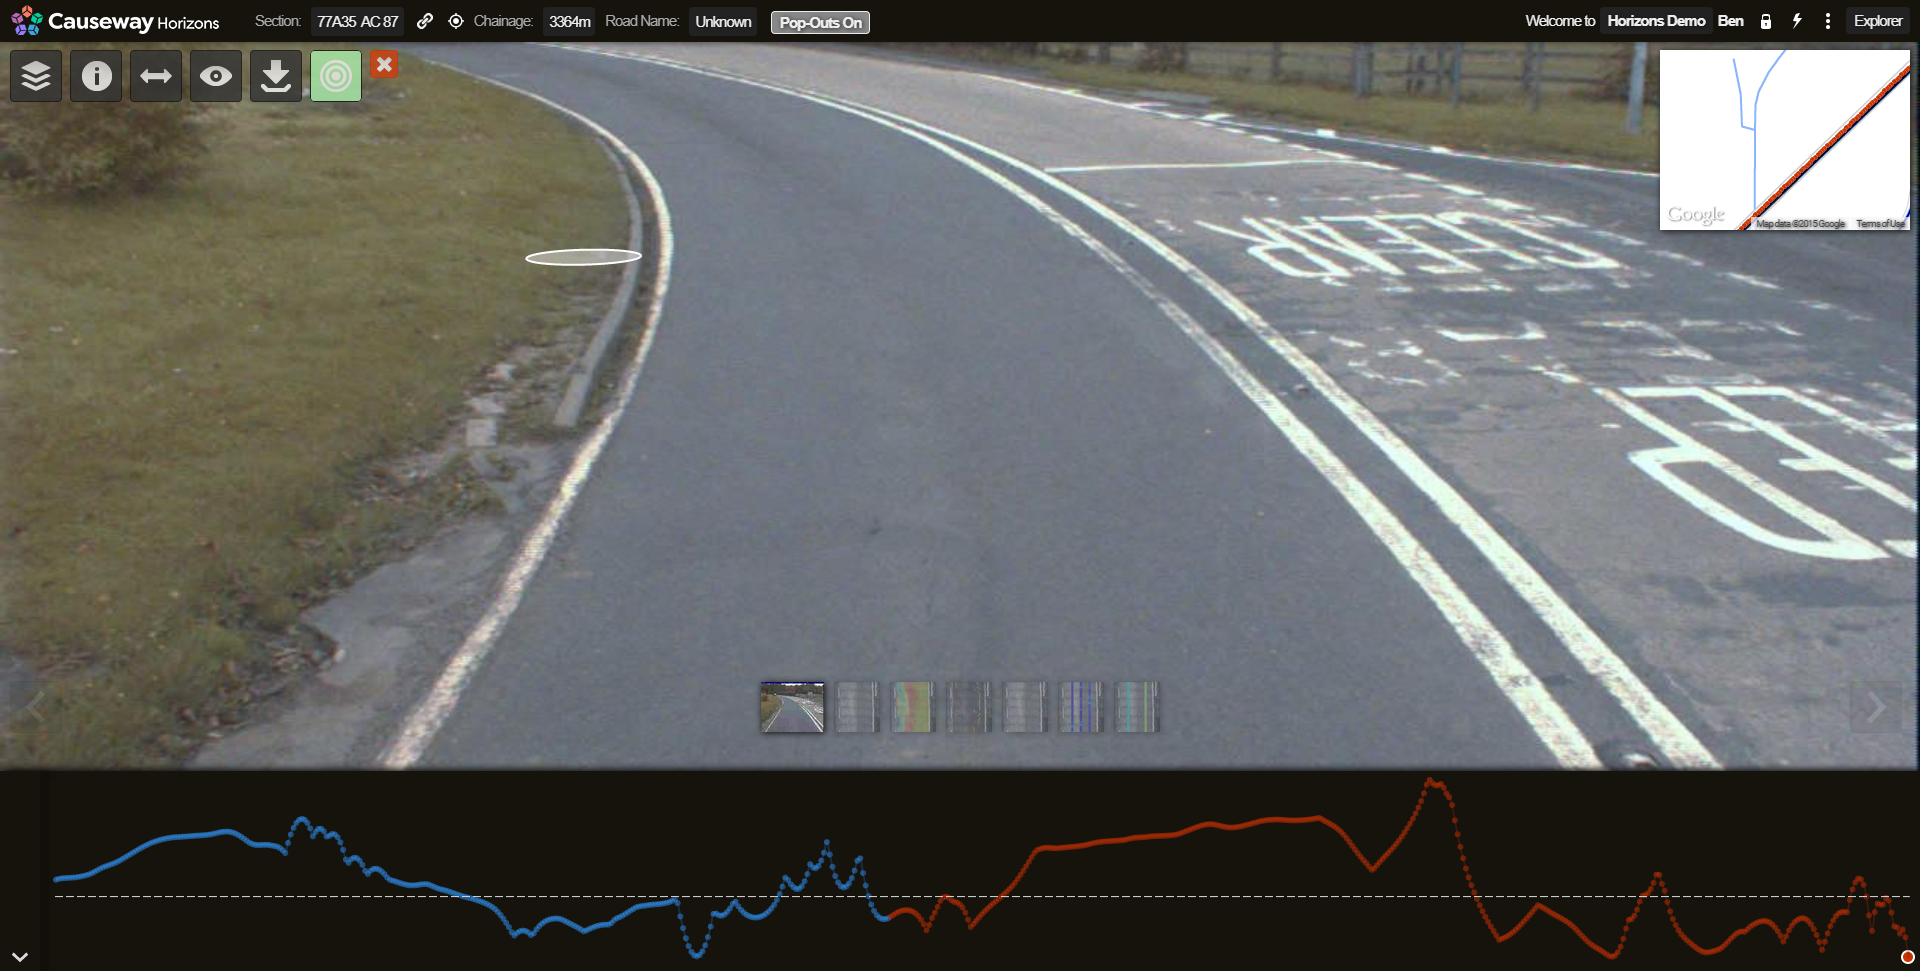Image resolution: width=1920 pixels, height=971 pixels.
Task: Toggle the green concentric-circles target button
Action: [x=336, y=76]
